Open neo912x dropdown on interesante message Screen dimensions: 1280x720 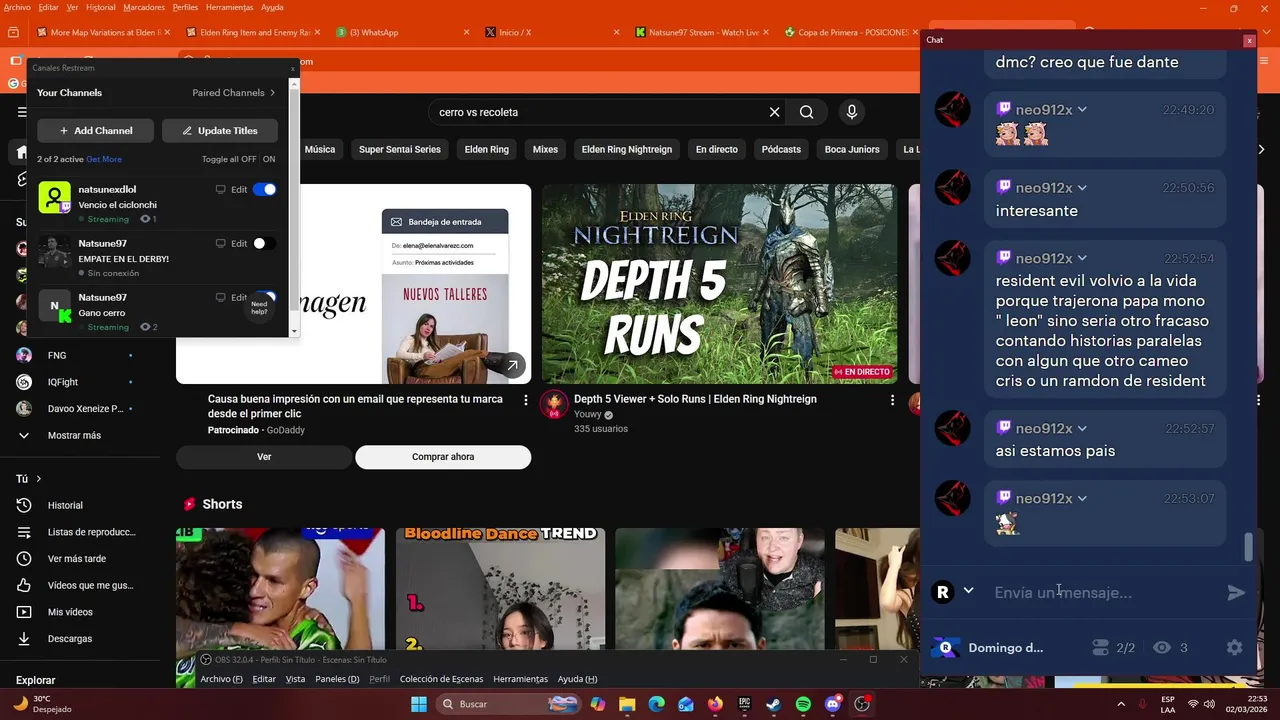coord(1082,188)
